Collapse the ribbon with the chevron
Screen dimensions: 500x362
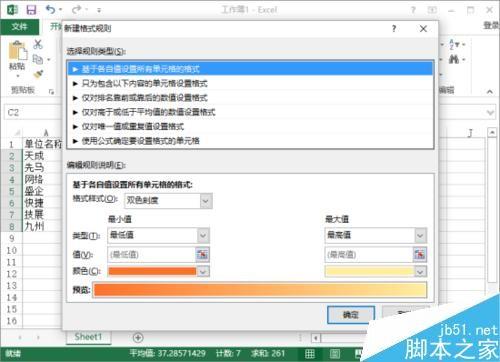coord(490,91)
